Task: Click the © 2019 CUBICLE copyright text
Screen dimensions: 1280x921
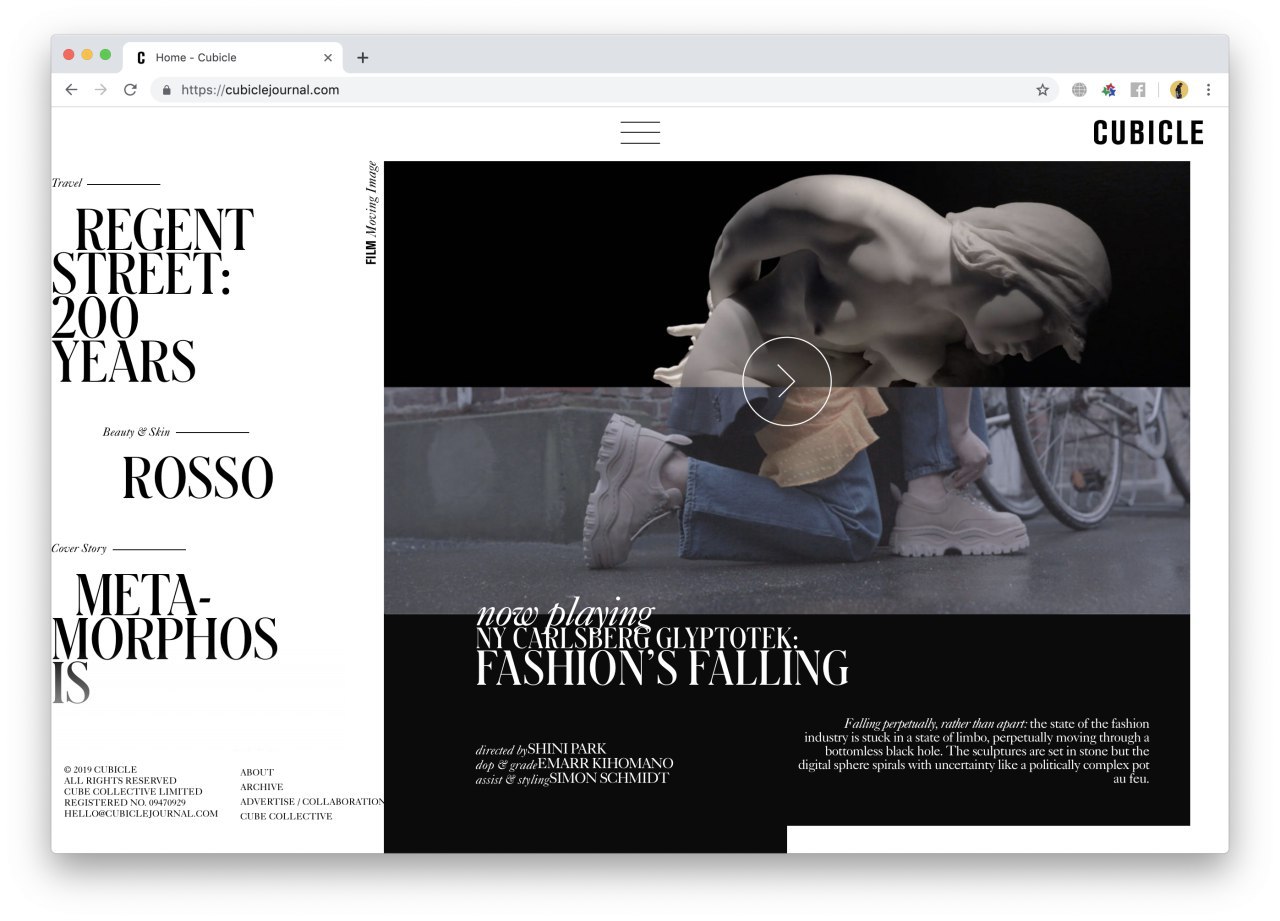Action: point(100,769)
